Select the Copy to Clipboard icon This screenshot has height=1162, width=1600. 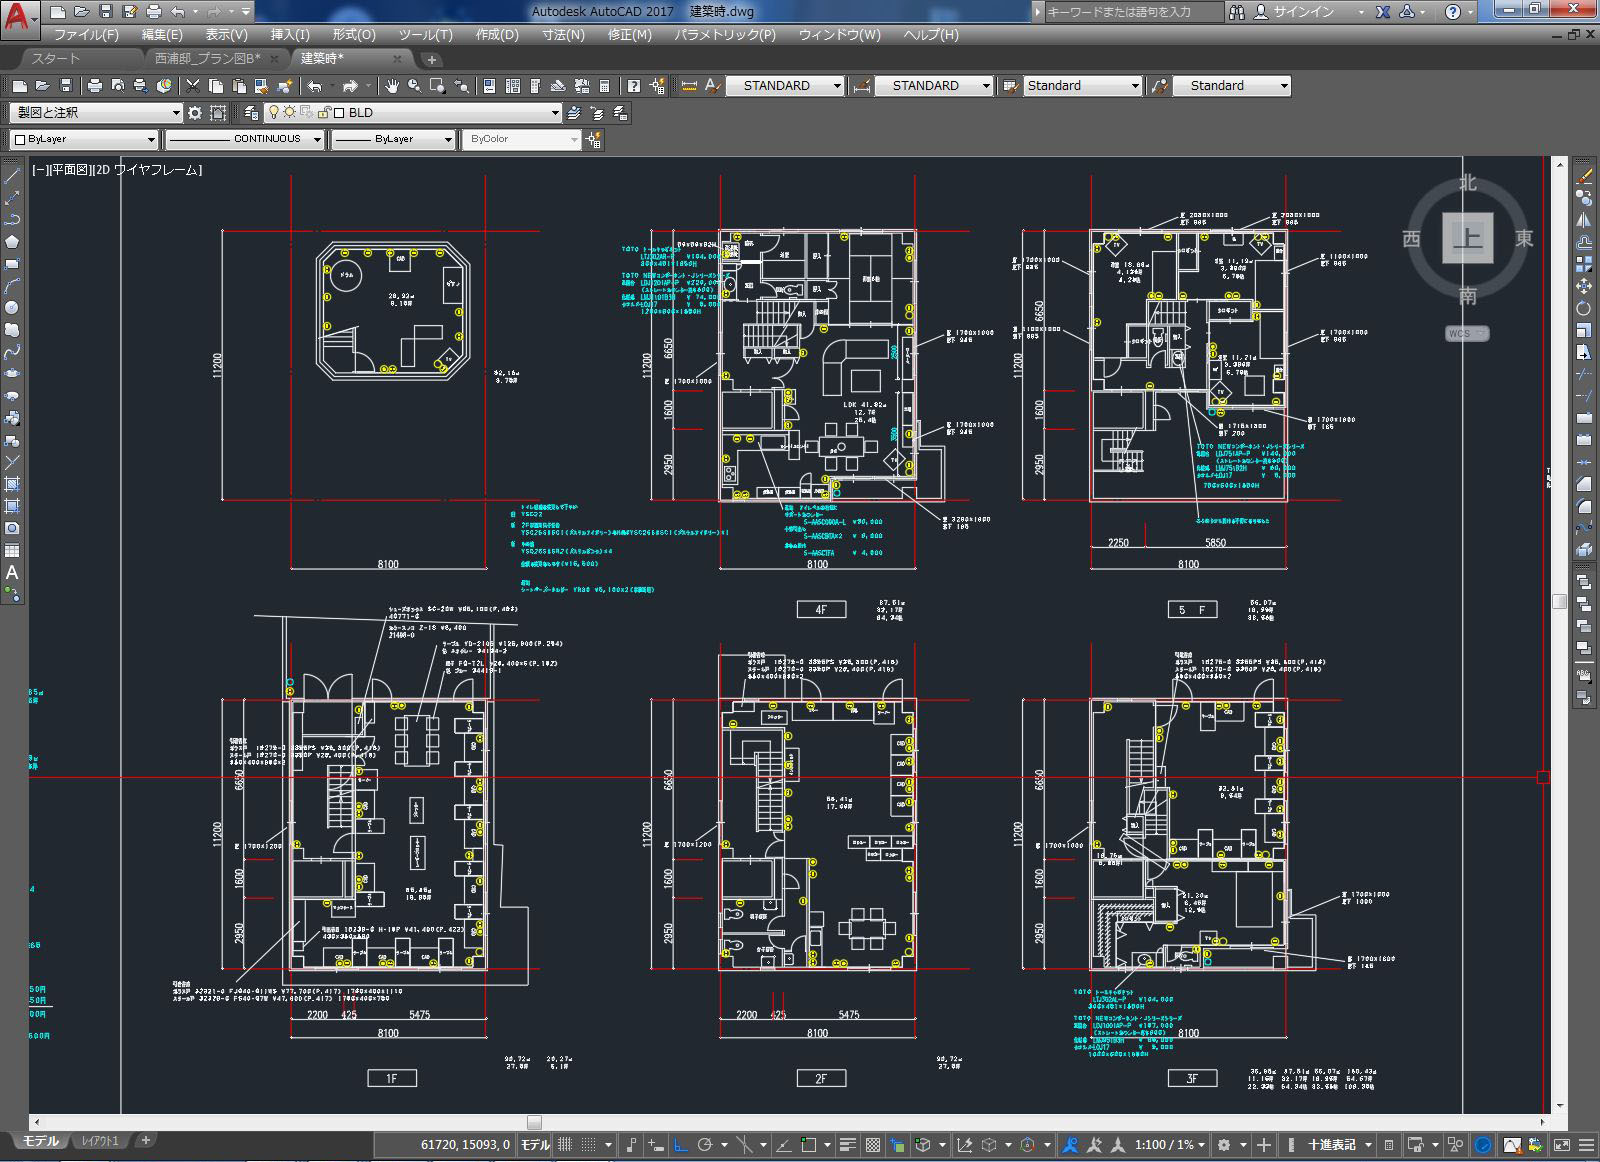coord(217,87)
